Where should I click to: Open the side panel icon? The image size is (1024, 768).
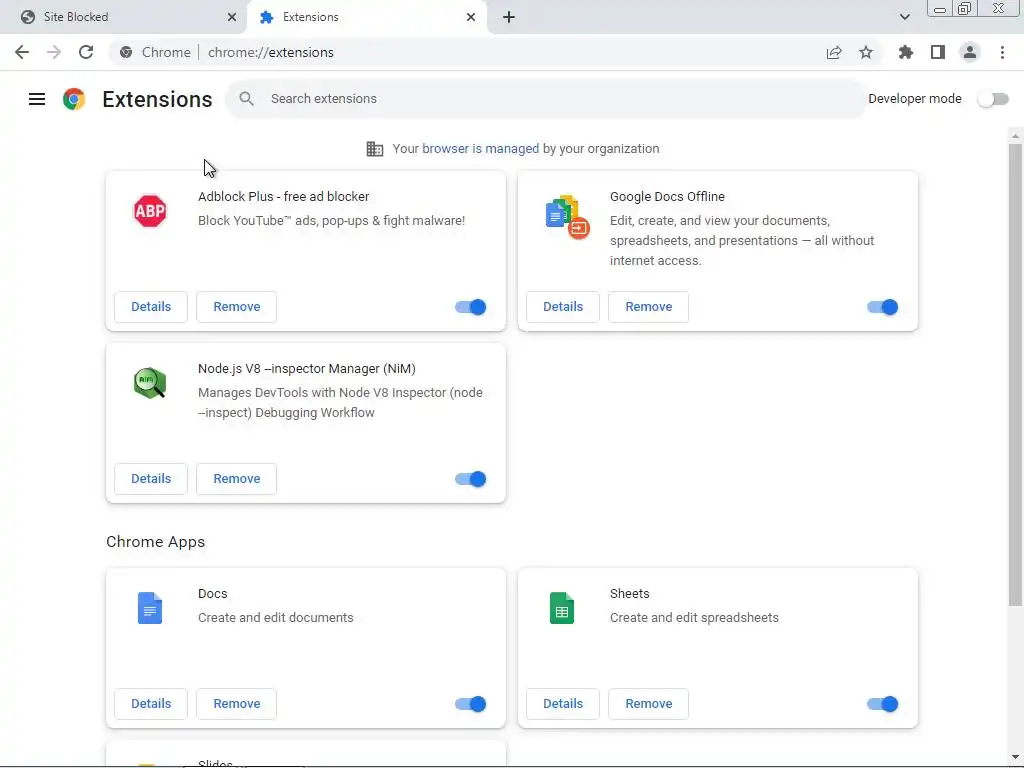[x=937, y=52]
